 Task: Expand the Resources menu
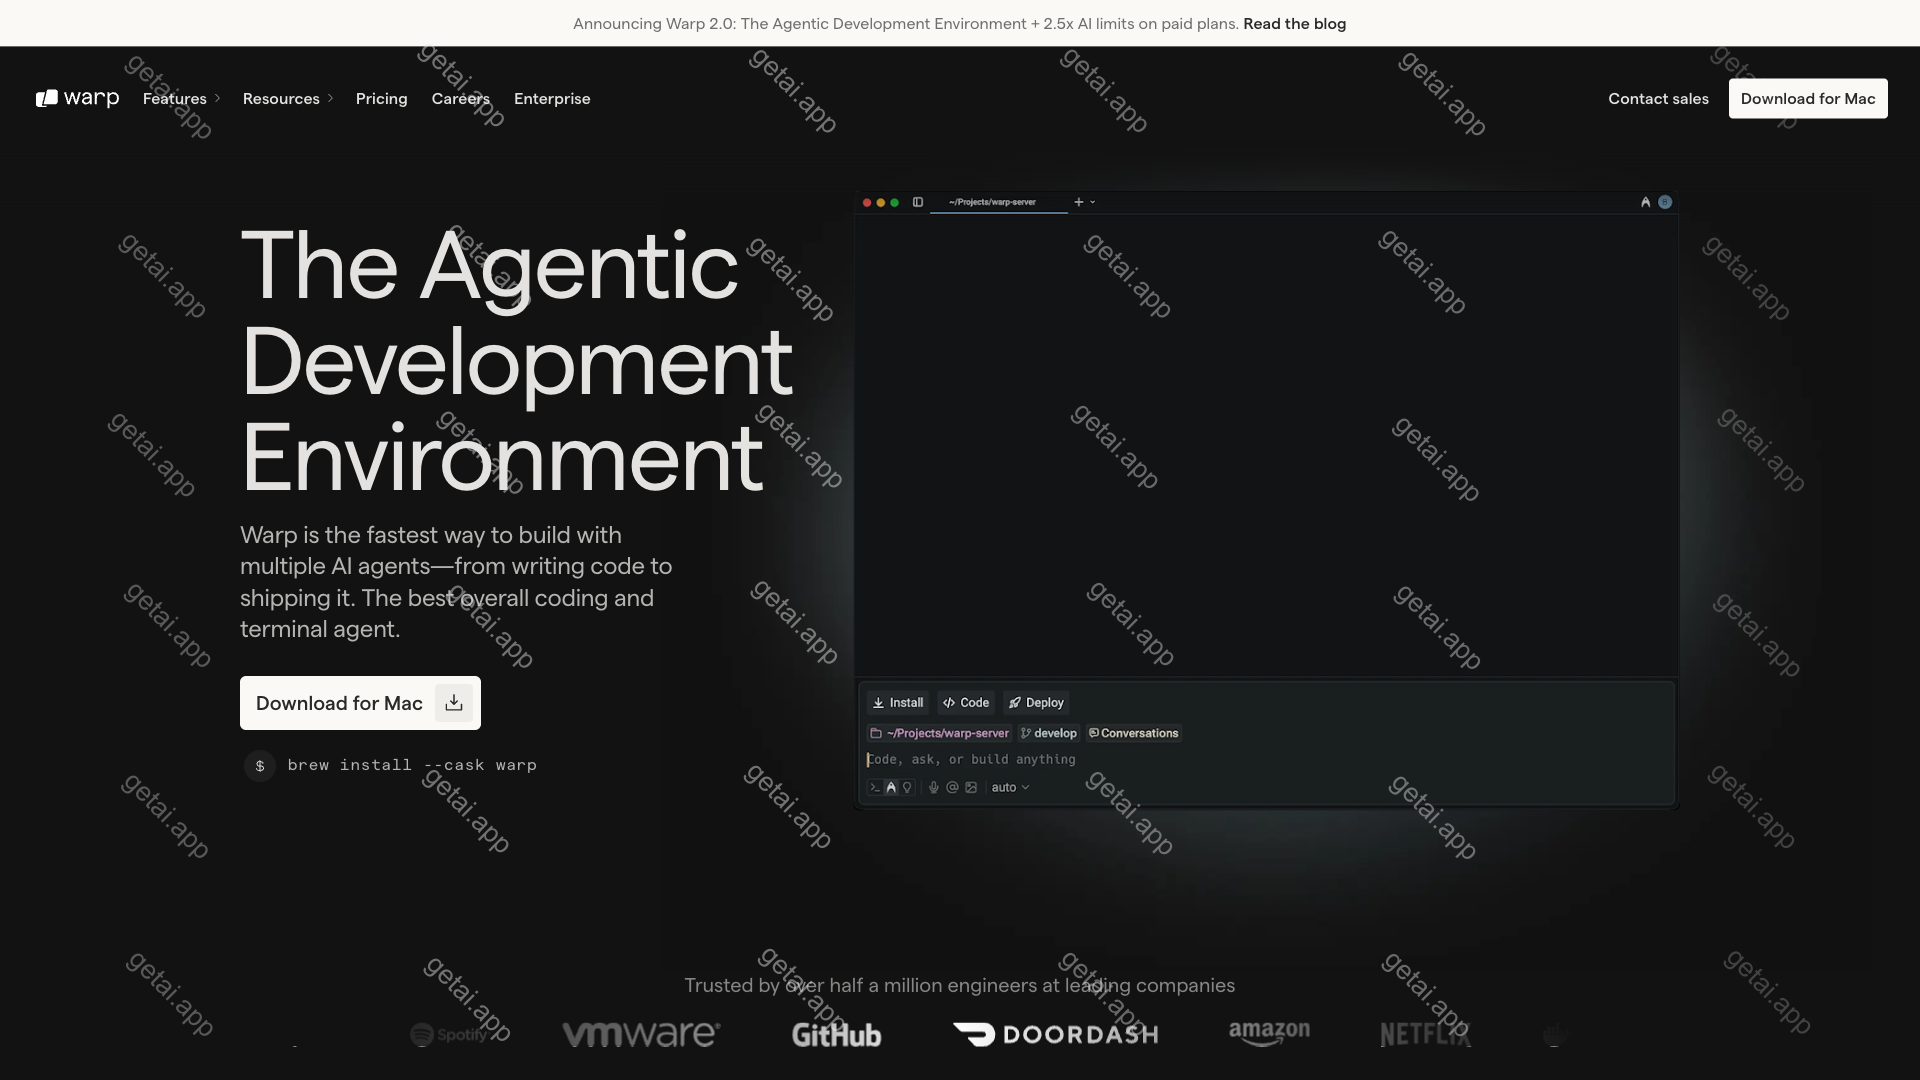pyautogui.click(x=288, y=98)
